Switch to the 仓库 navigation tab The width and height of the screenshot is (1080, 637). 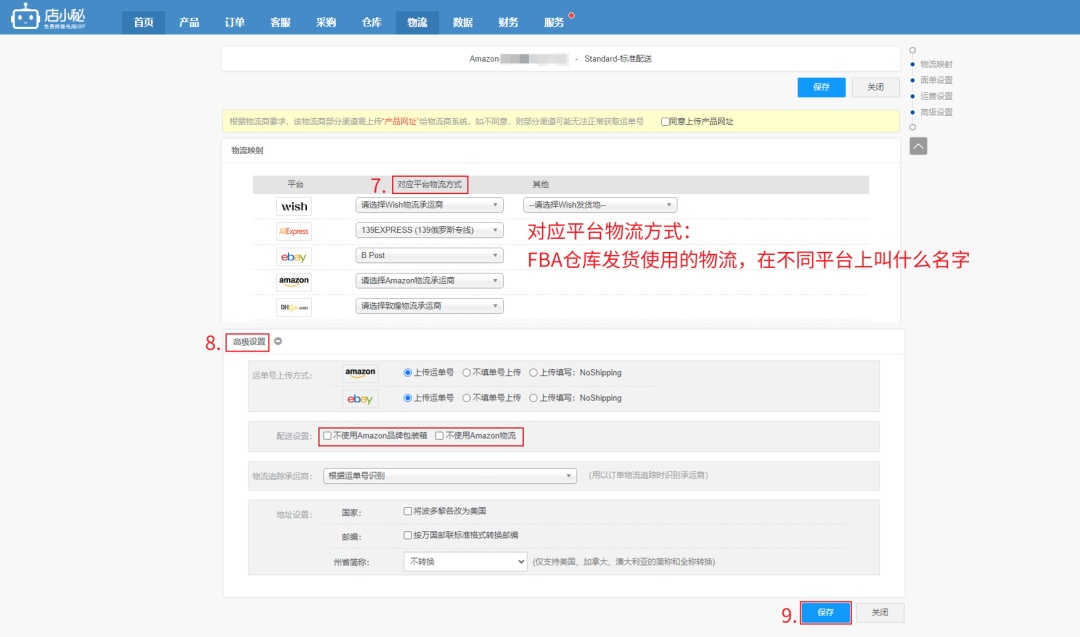click(x=371, y=22)
